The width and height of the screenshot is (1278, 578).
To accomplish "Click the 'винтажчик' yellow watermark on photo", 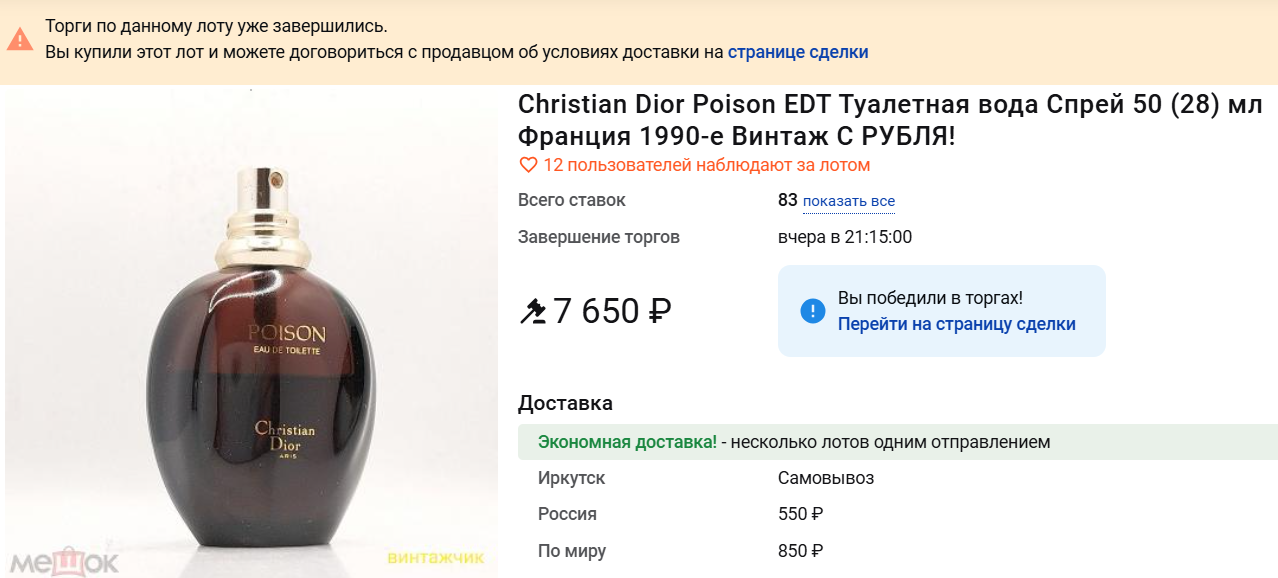I will pyautogui.click(x=435, y=558).
